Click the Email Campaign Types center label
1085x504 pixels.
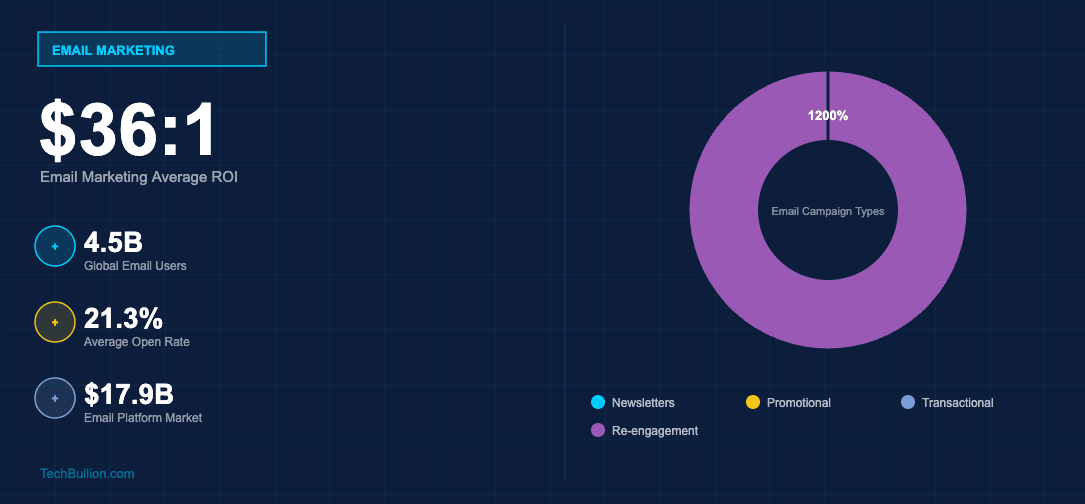(x=828, y=211)
